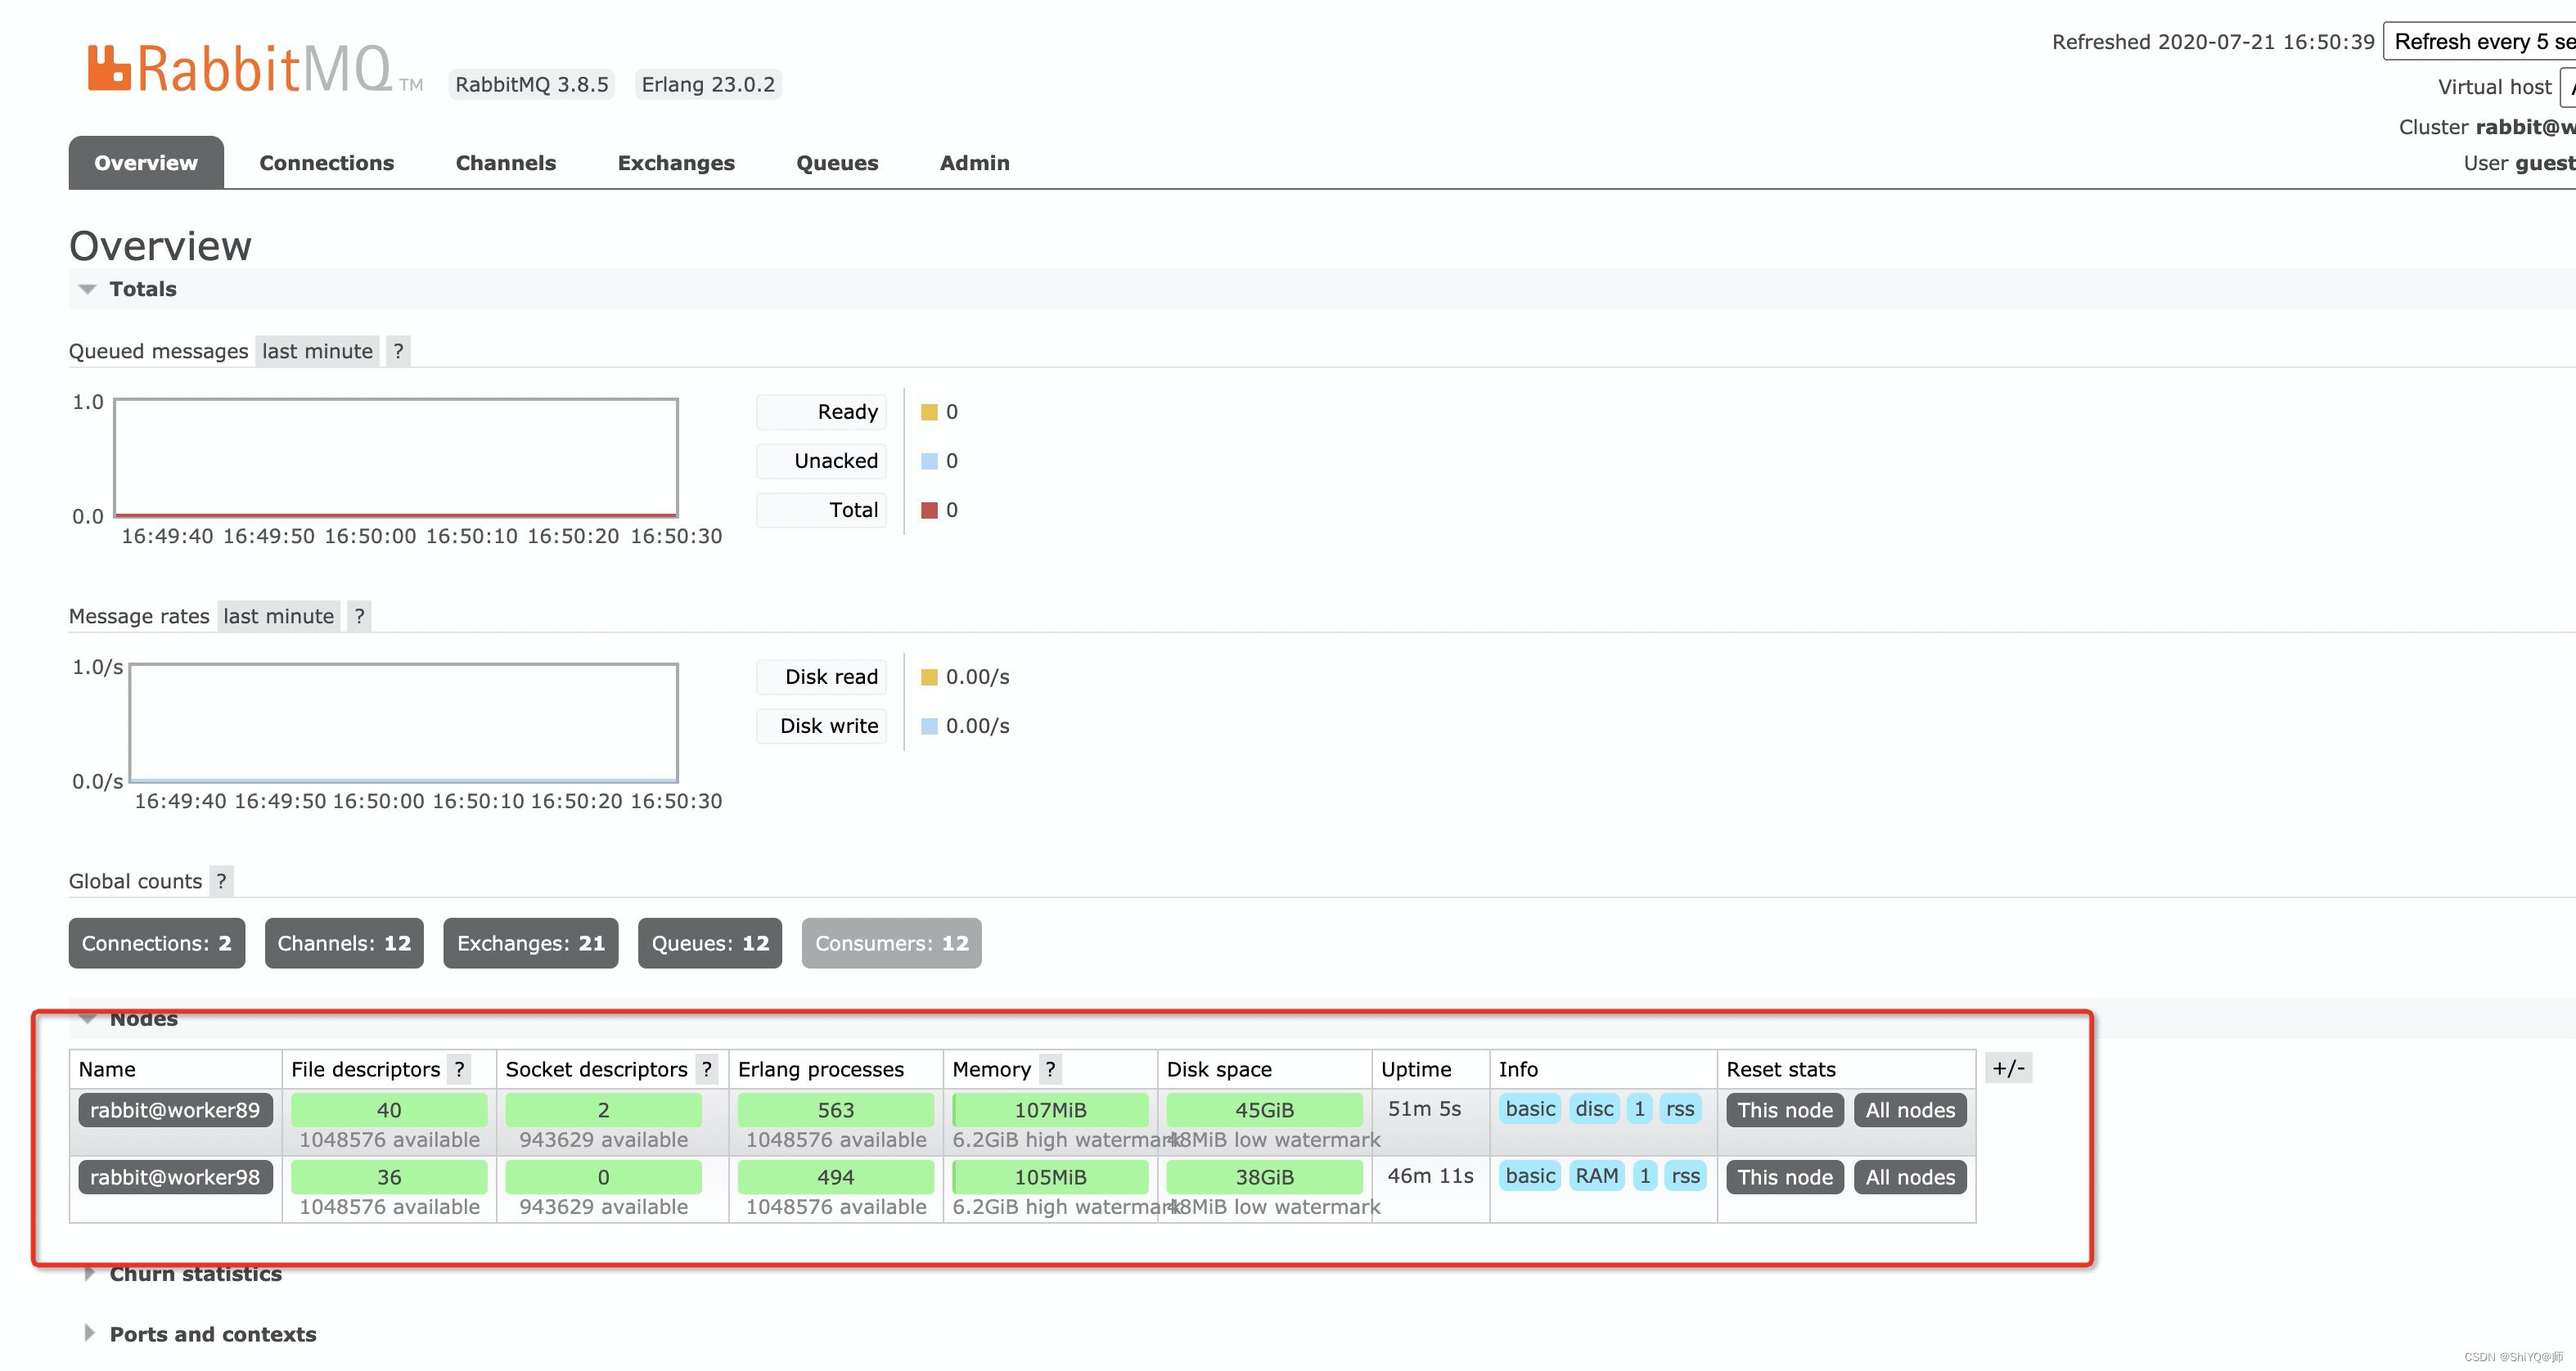Reset stats on This node for worker89
The height and width of the screenshot is (1371, 2576).
[1785, 1109]
